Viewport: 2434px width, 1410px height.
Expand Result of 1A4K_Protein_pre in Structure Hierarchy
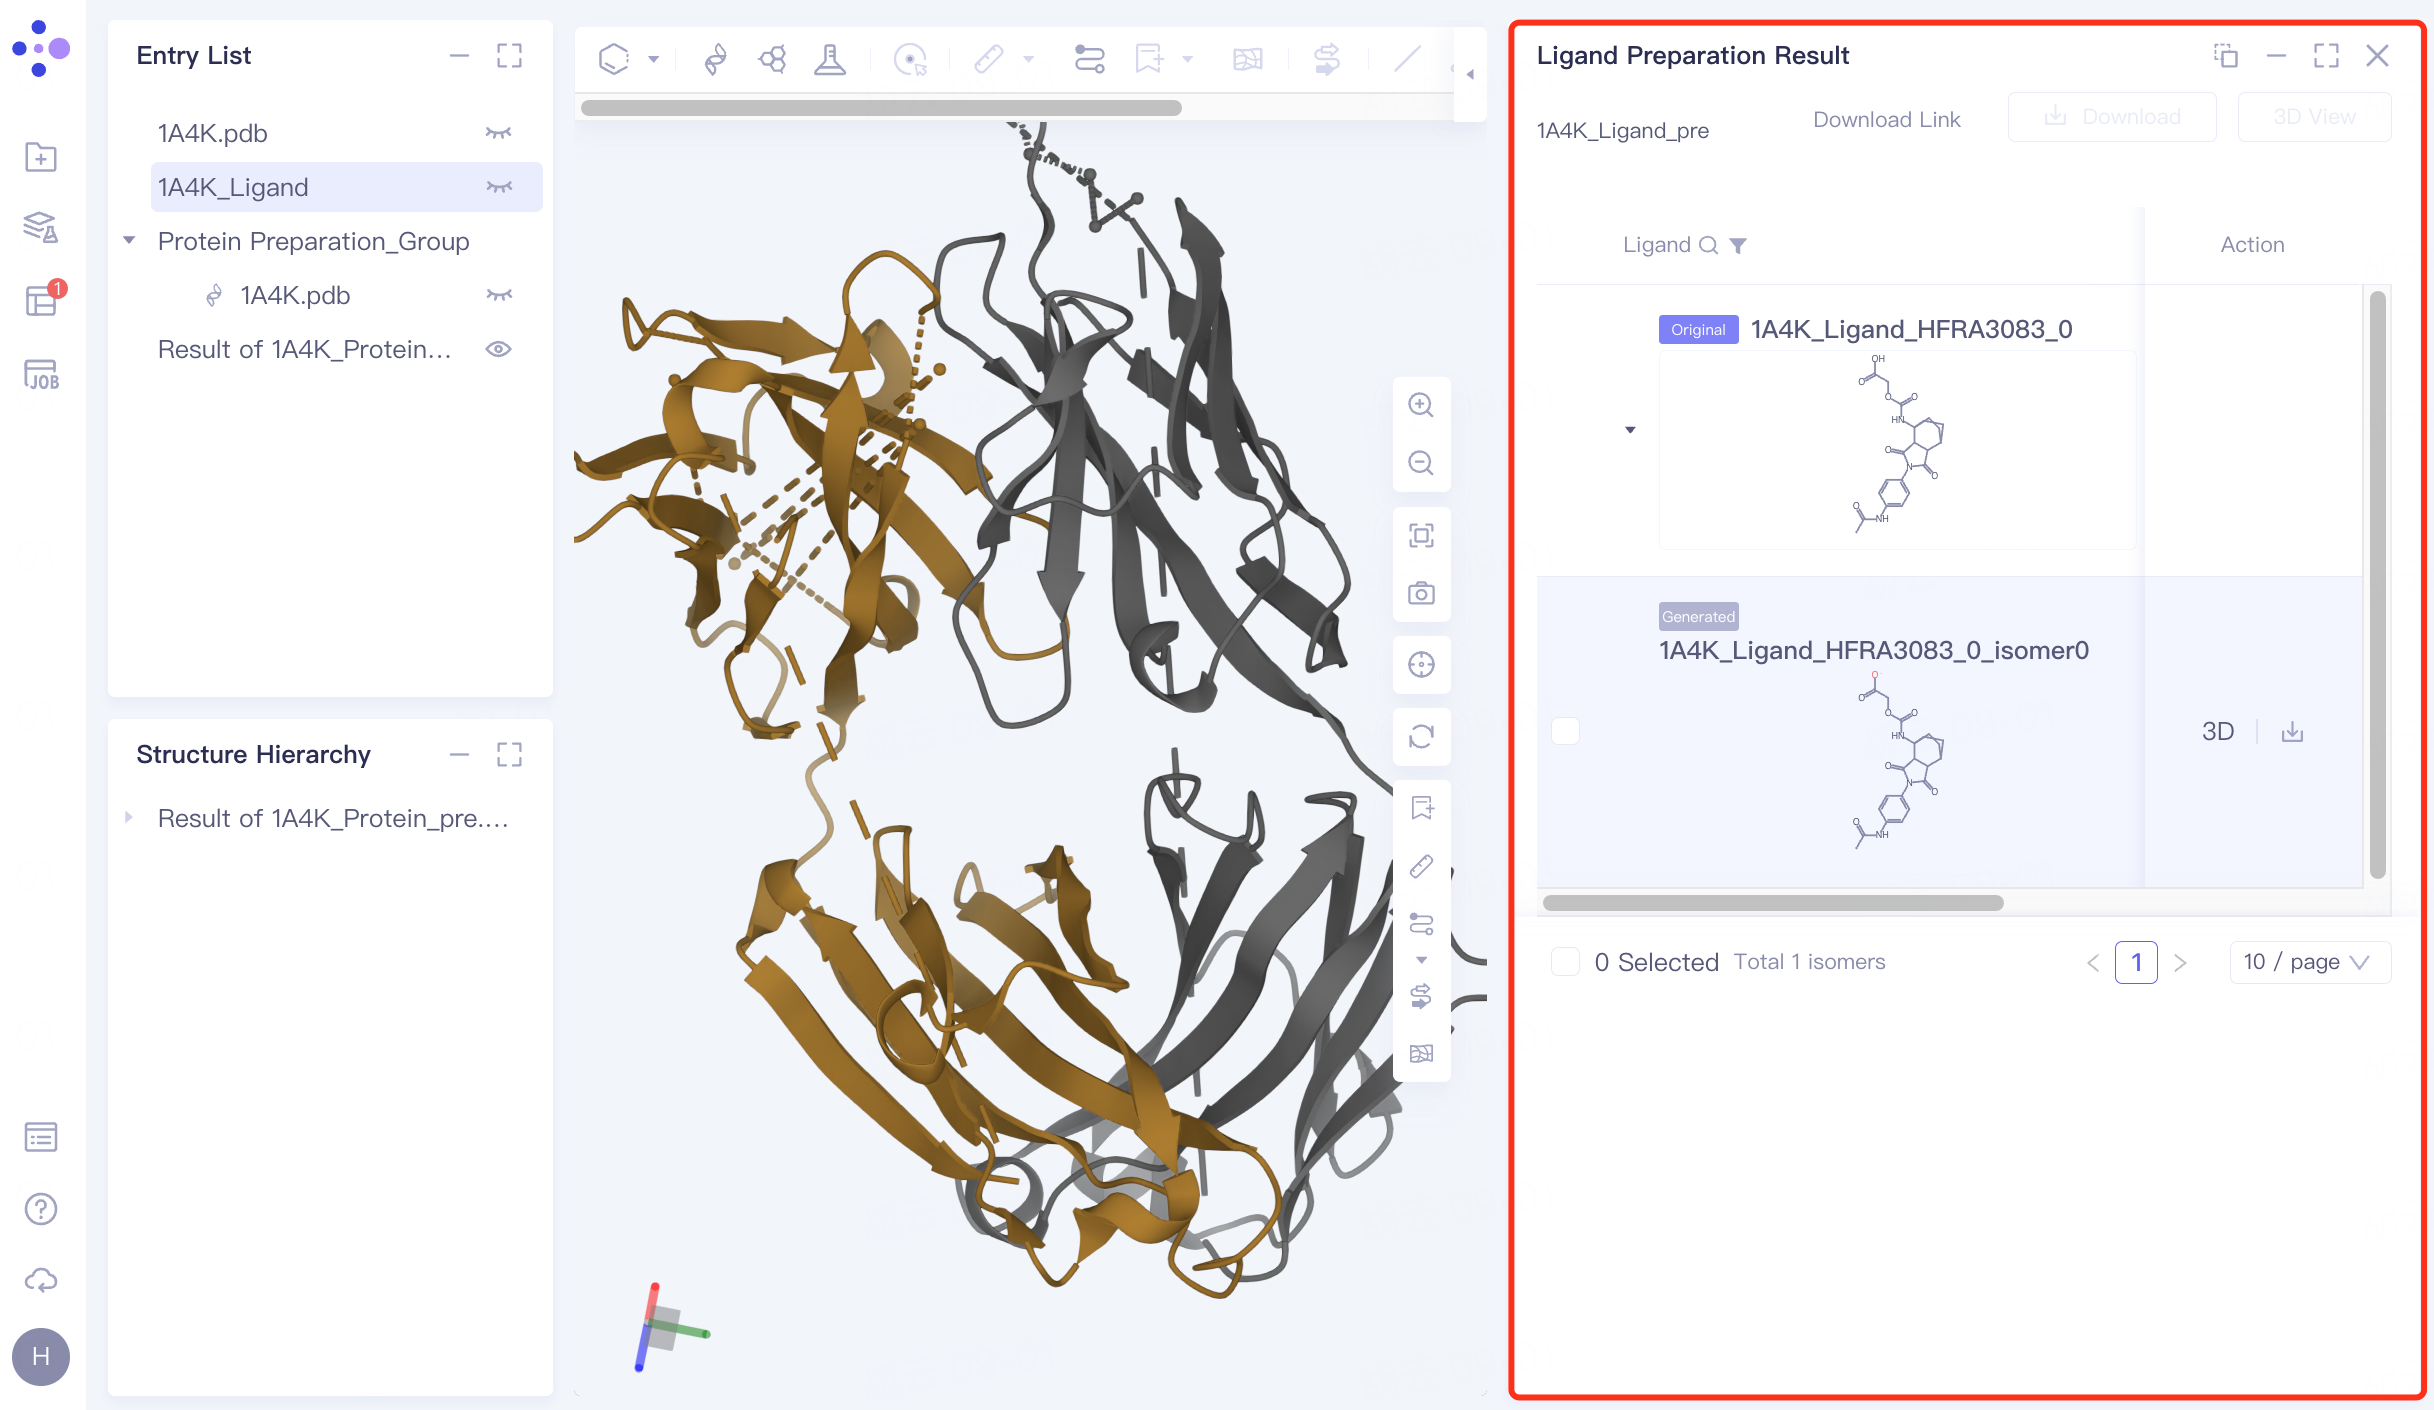[x=128, y=817]
